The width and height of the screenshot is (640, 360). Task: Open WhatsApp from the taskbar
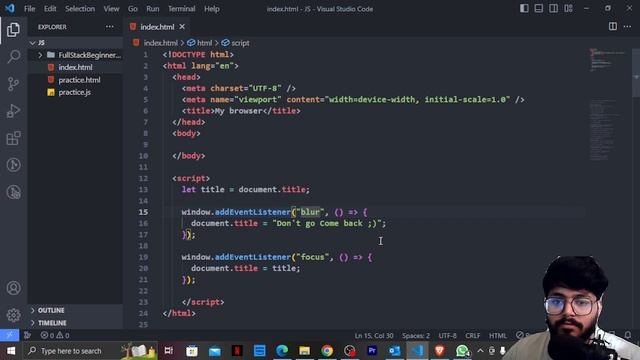click(x=462, y=351)
